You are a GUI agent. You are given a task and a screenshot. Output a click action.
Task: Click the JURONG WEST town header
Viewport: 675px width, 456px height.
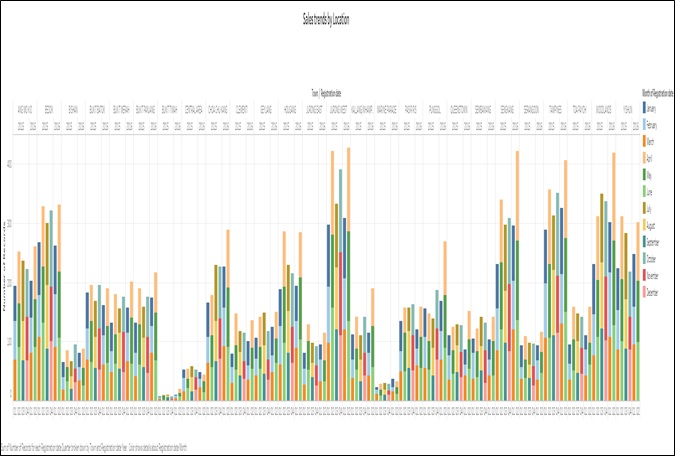[x=338, y=110]
